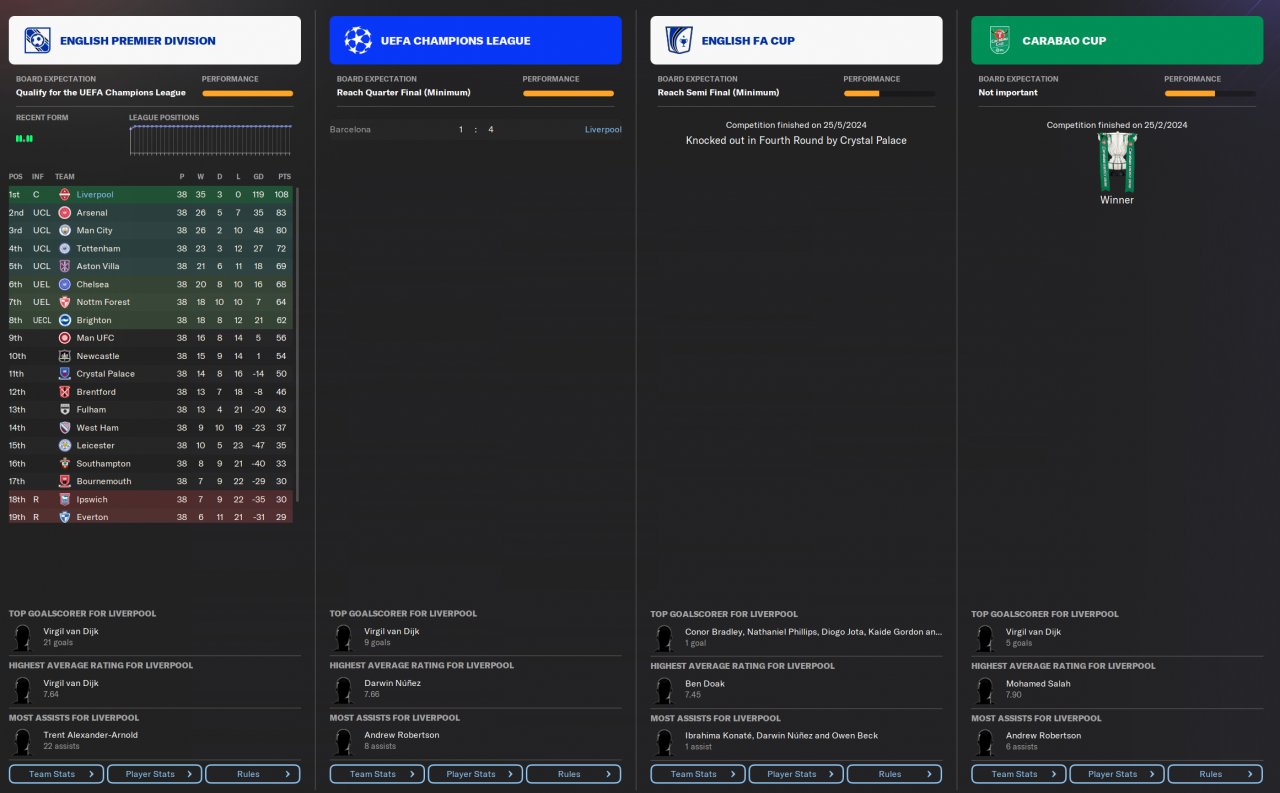Click Everton's club badge in the table

65,517
